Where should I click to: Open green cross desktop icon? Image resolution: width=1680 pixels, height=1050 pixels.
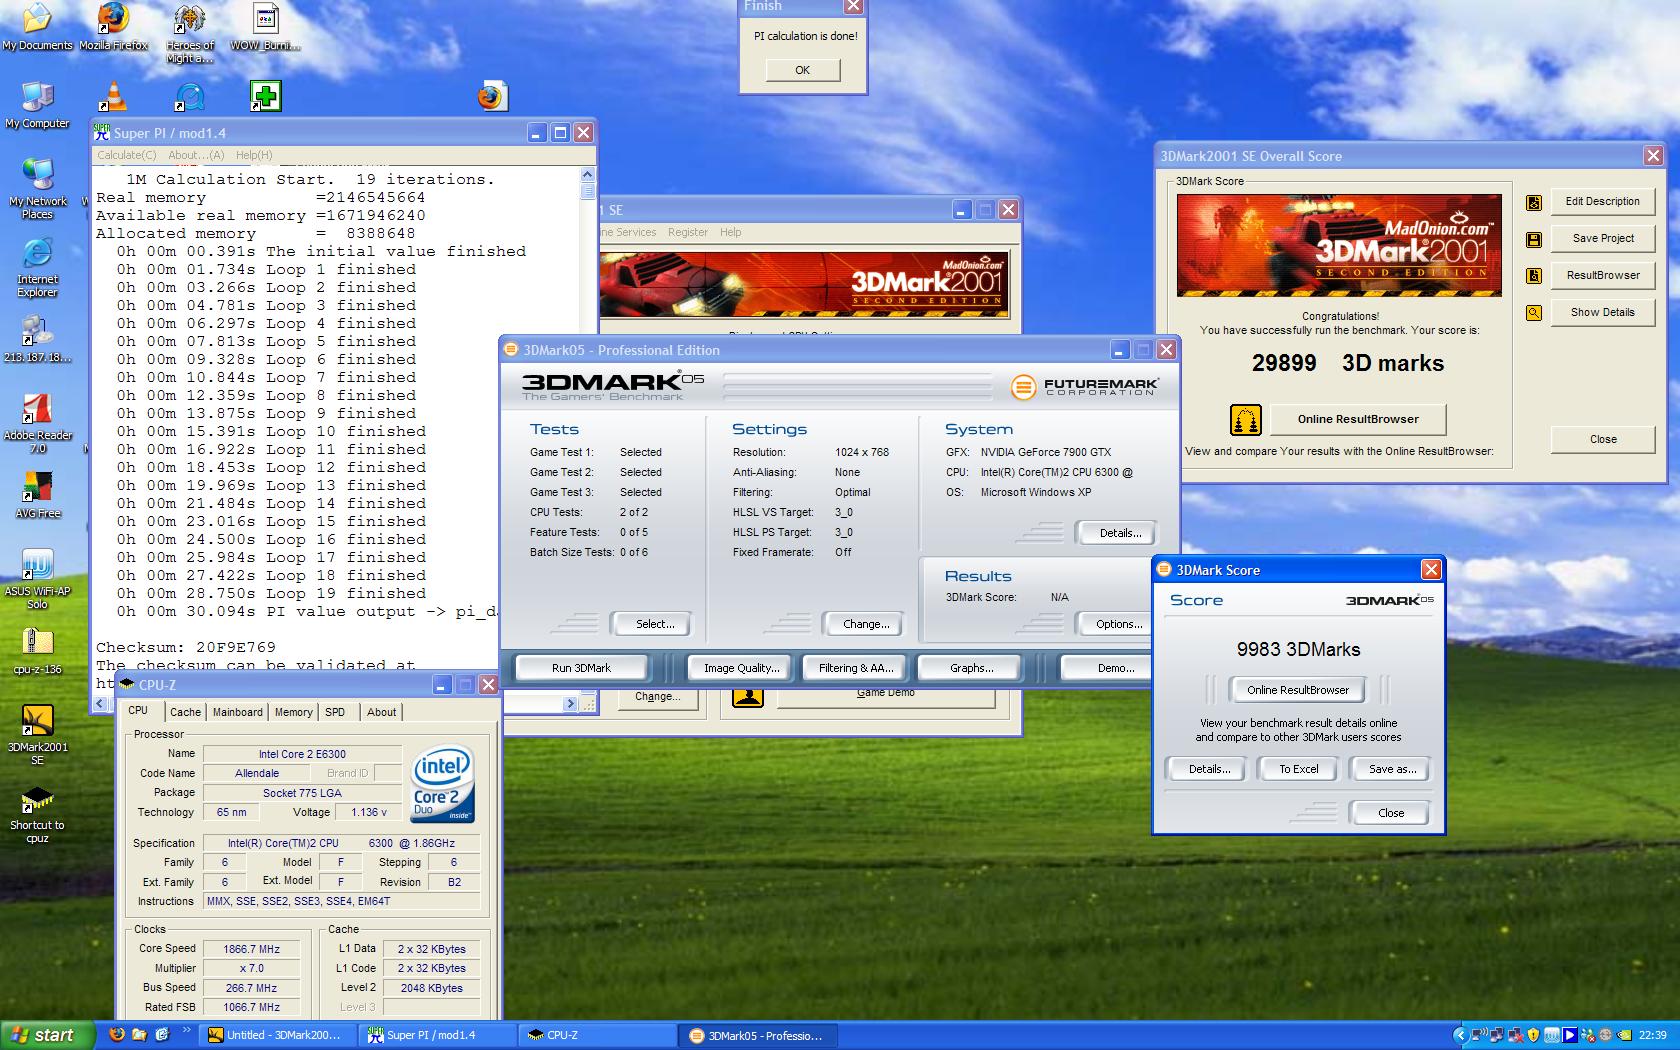(265, 96)
